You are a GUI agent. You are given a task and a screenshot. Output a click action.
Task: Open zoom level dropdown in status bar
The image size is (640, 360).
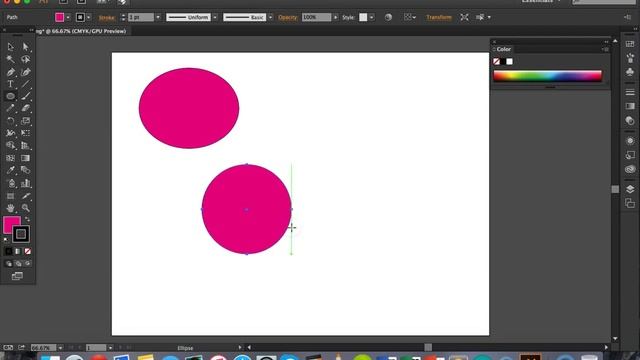pos(60,348)
